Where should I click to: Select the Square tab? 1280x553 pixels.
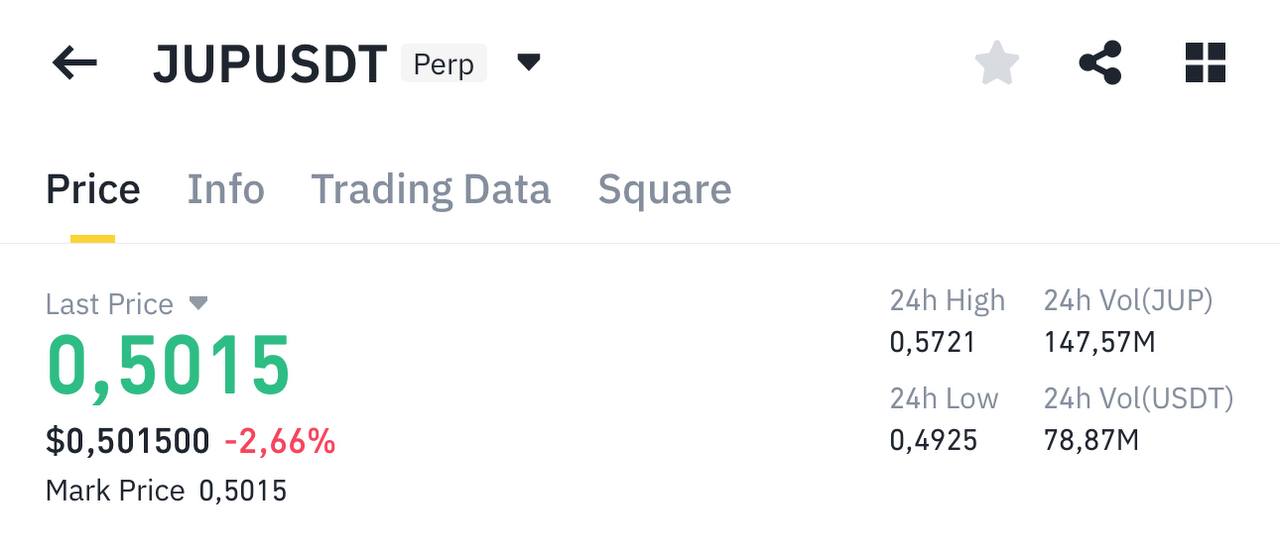tap(665, 189)
